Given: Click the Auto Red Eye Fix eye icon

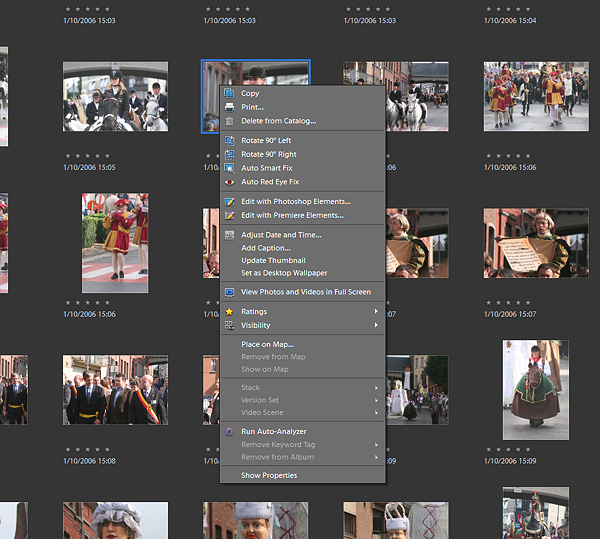Looking at the screenshot, I should coord(229,182).
